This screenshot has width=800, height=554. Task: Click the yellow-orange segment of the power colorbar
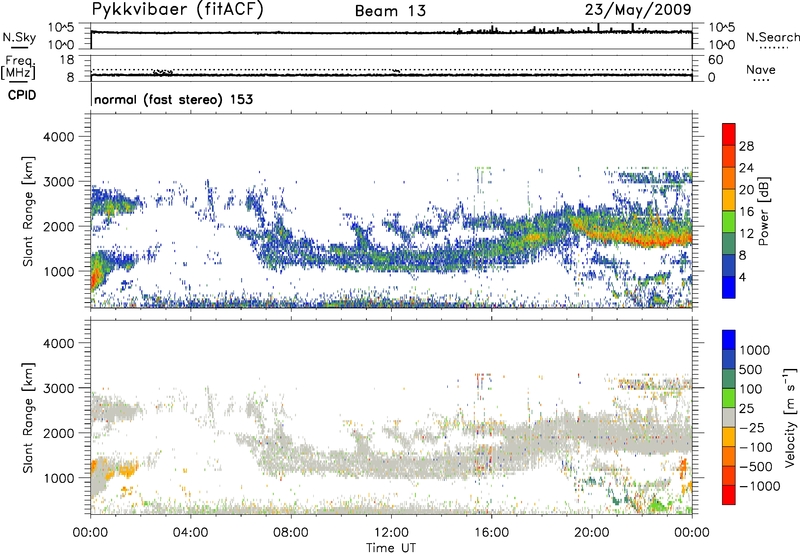coord(729,200)
